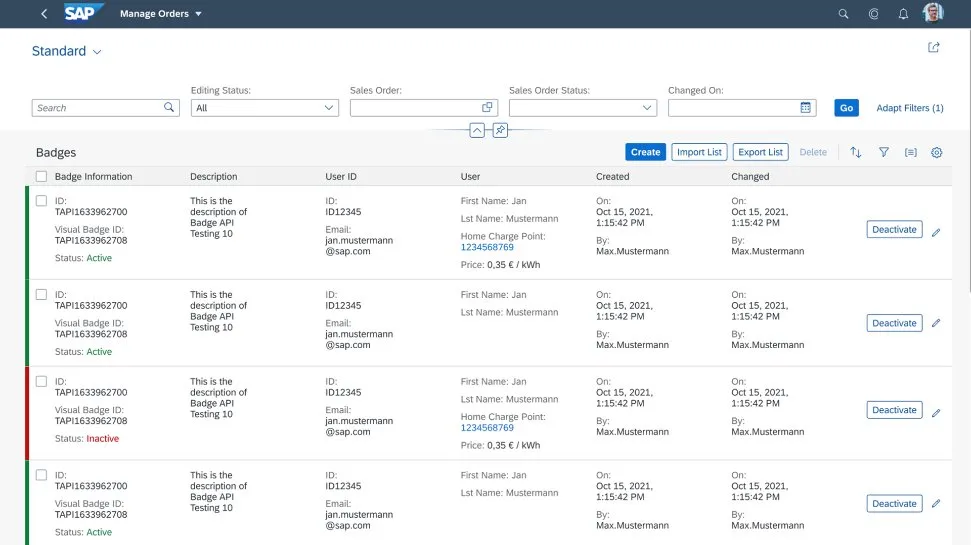
Task: Select checkbox of the Inactive badge row
Action: tap(41, 382)
